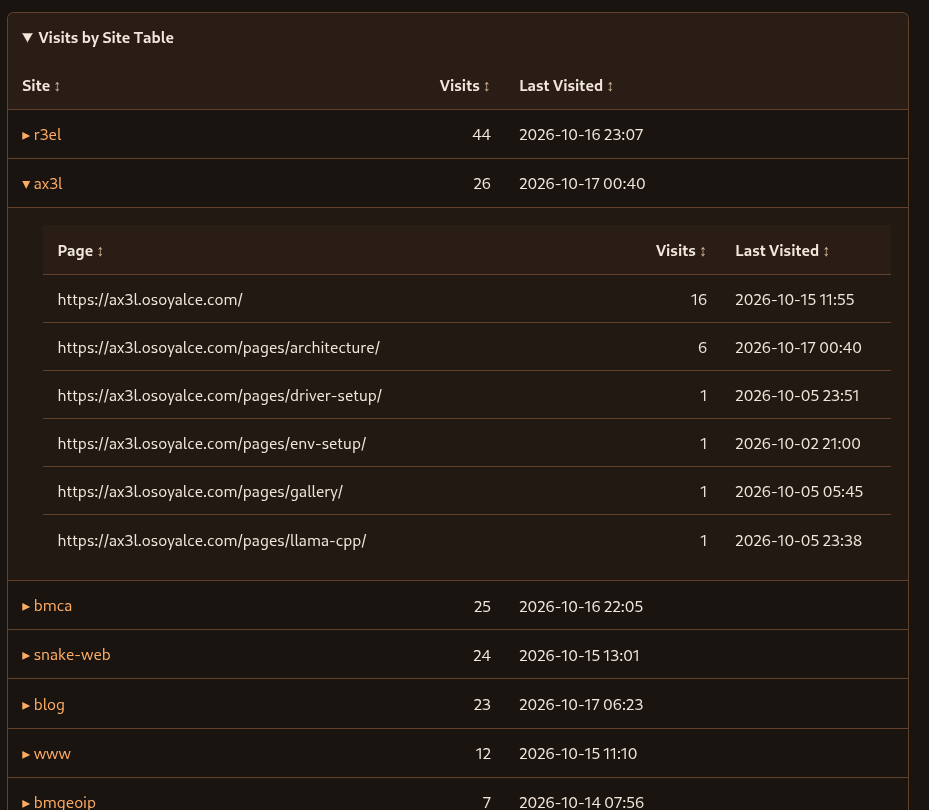Click www last visited 2026-10-15 11:10
This screenshot has height=810, width=929.
click(578, 754)
